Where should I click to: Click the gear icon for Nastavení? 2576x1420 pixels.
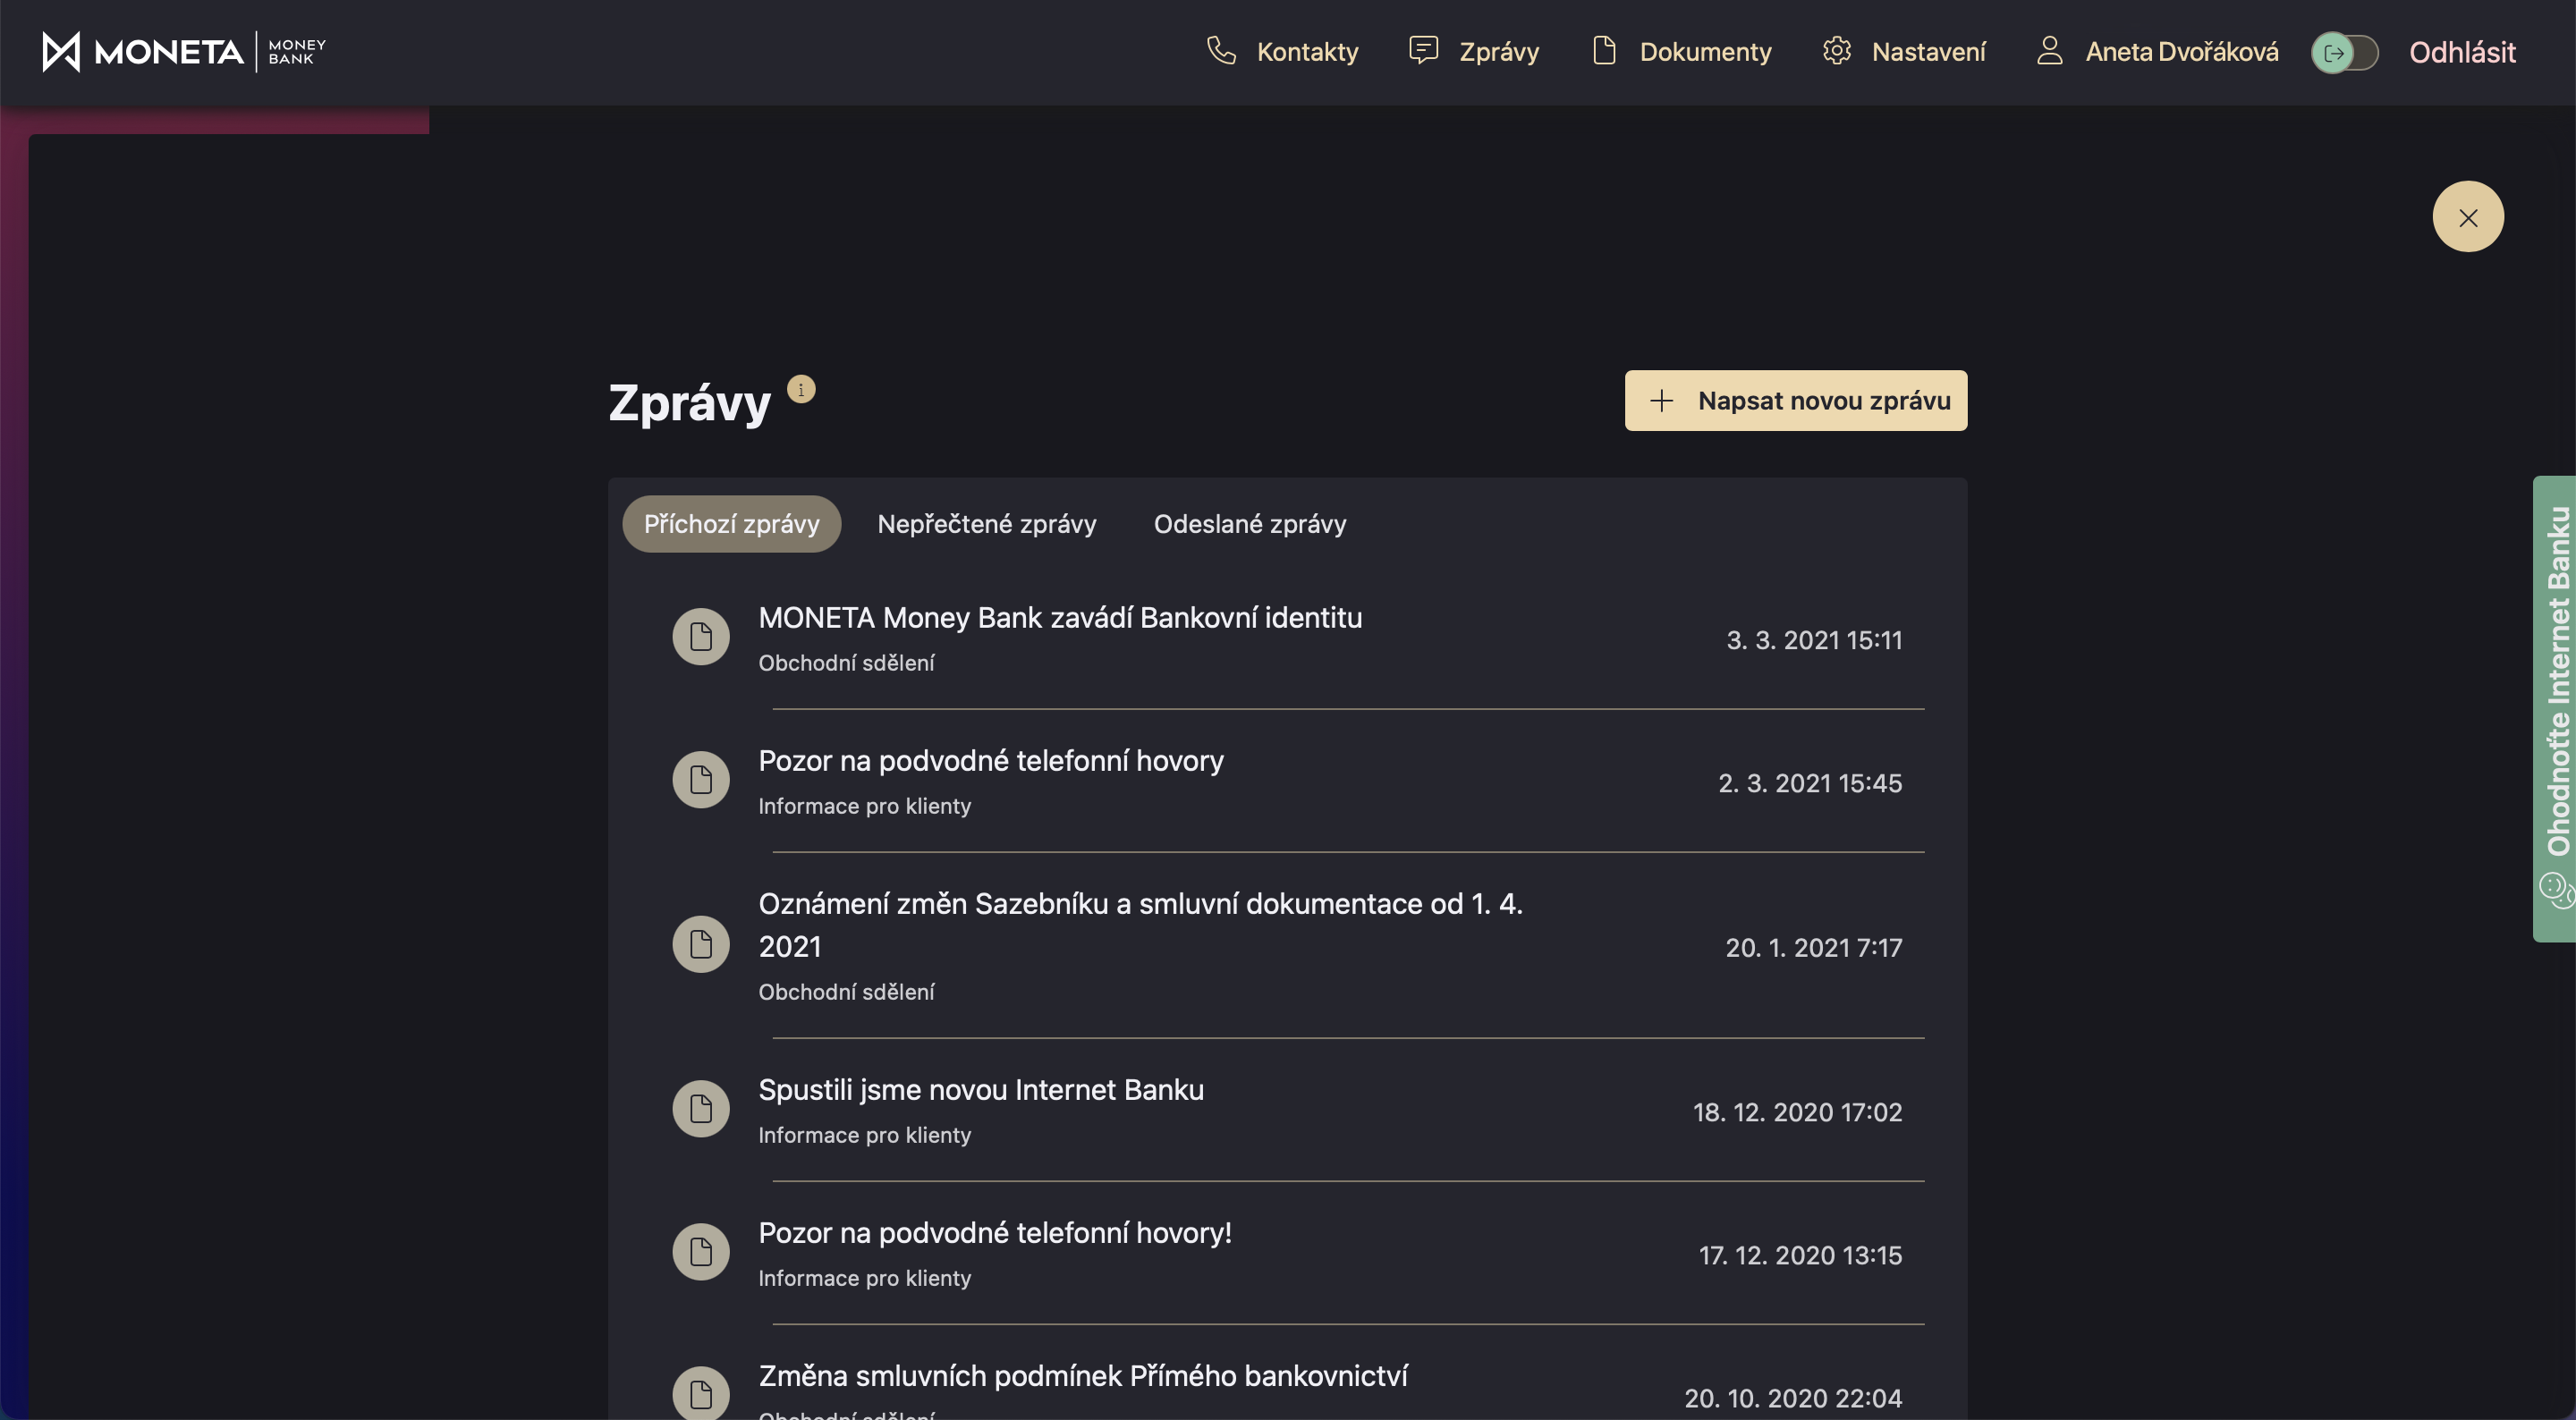coord(1837,51)
